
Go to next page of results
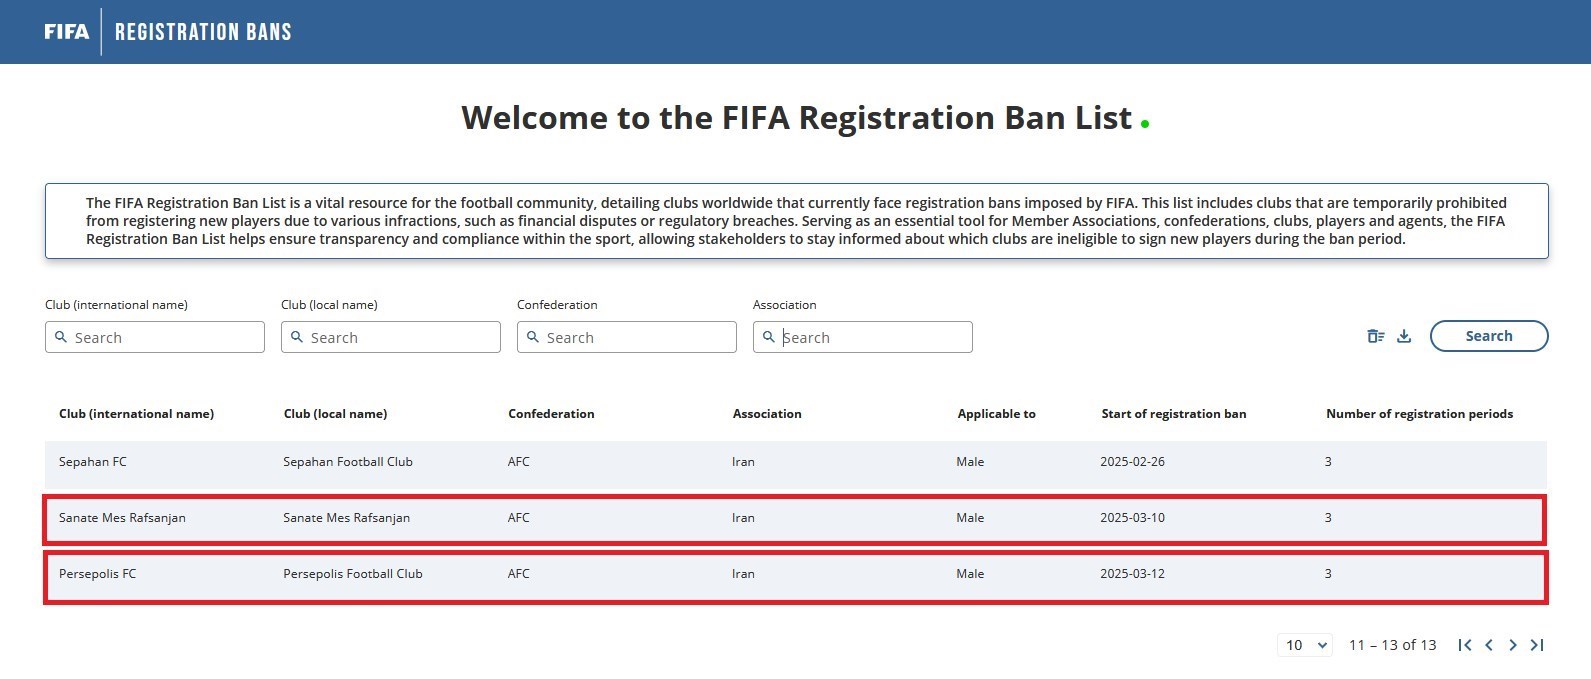(1513, 645)
